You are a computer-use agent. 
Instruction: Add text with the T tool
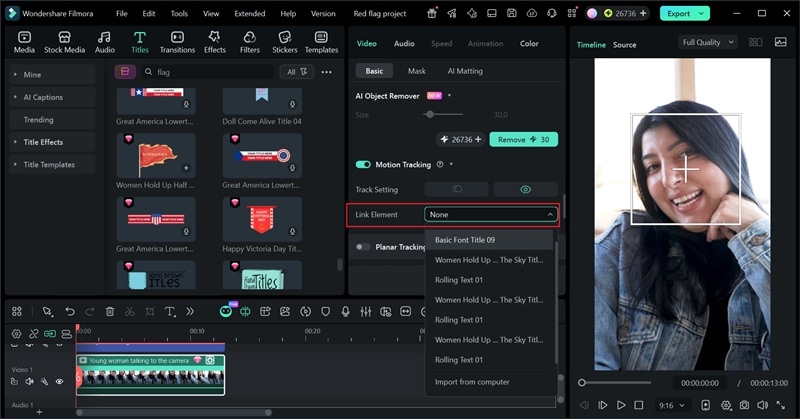click(x=170, y=311)
